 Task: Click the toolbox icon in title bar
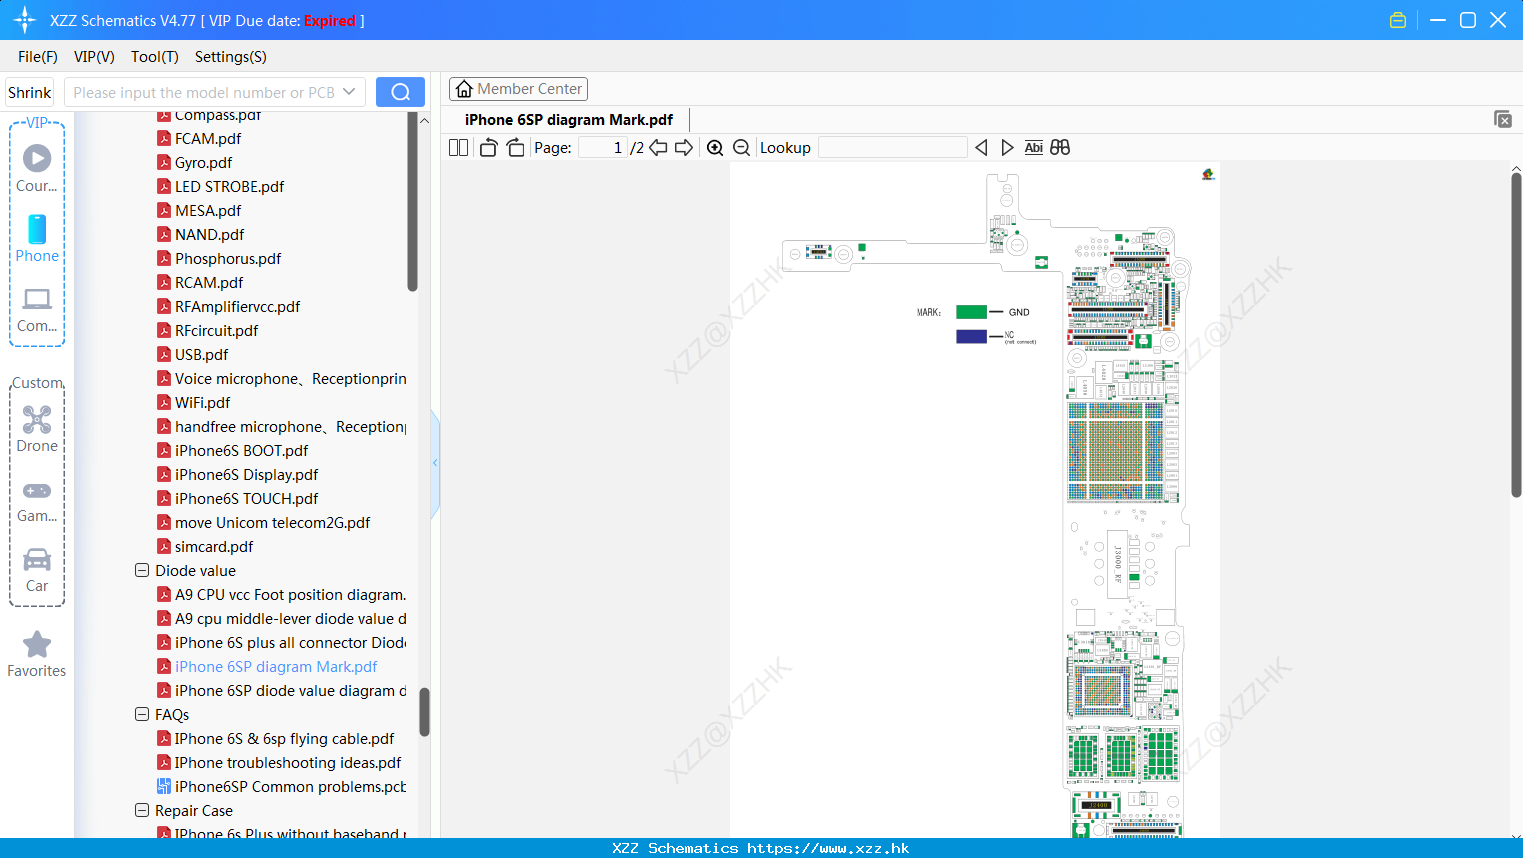point(1398,20)
